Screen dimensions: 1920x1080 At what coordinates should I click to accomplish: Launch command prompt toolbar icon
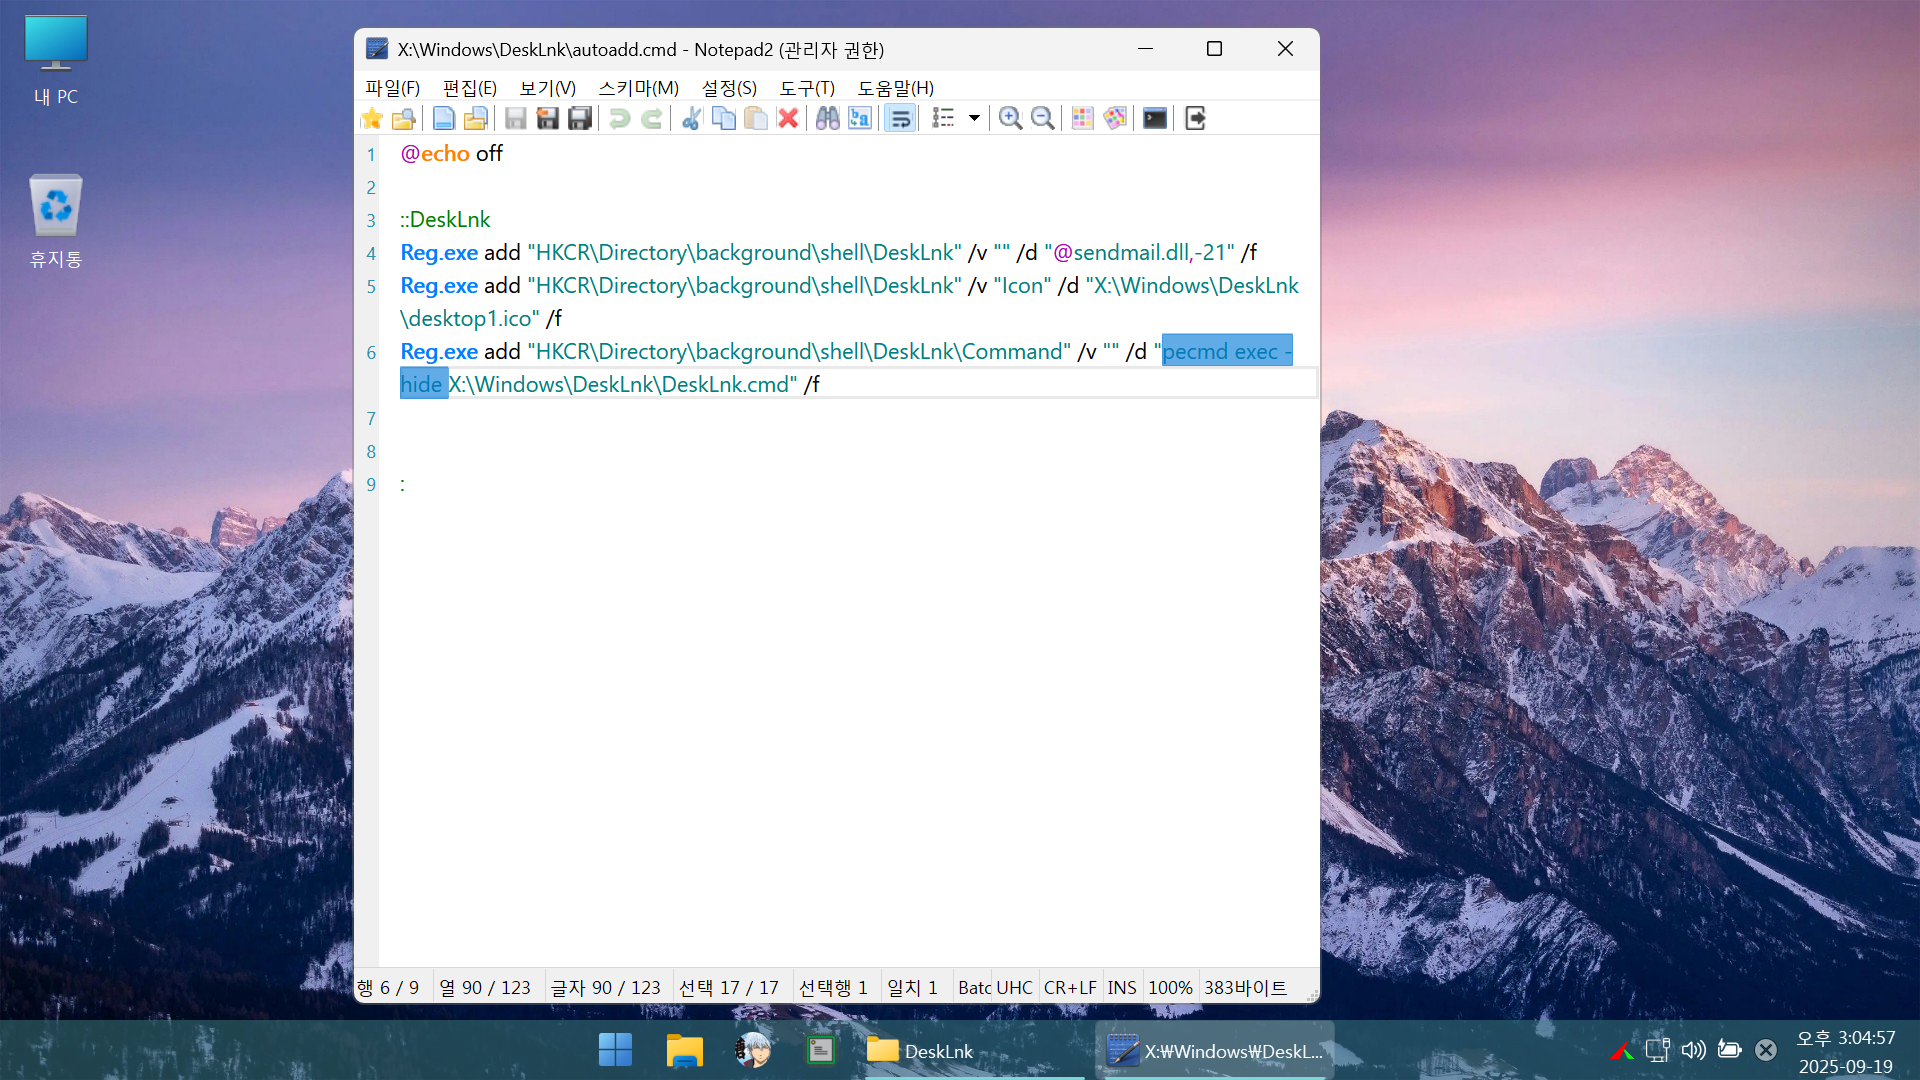[1155, 118]
